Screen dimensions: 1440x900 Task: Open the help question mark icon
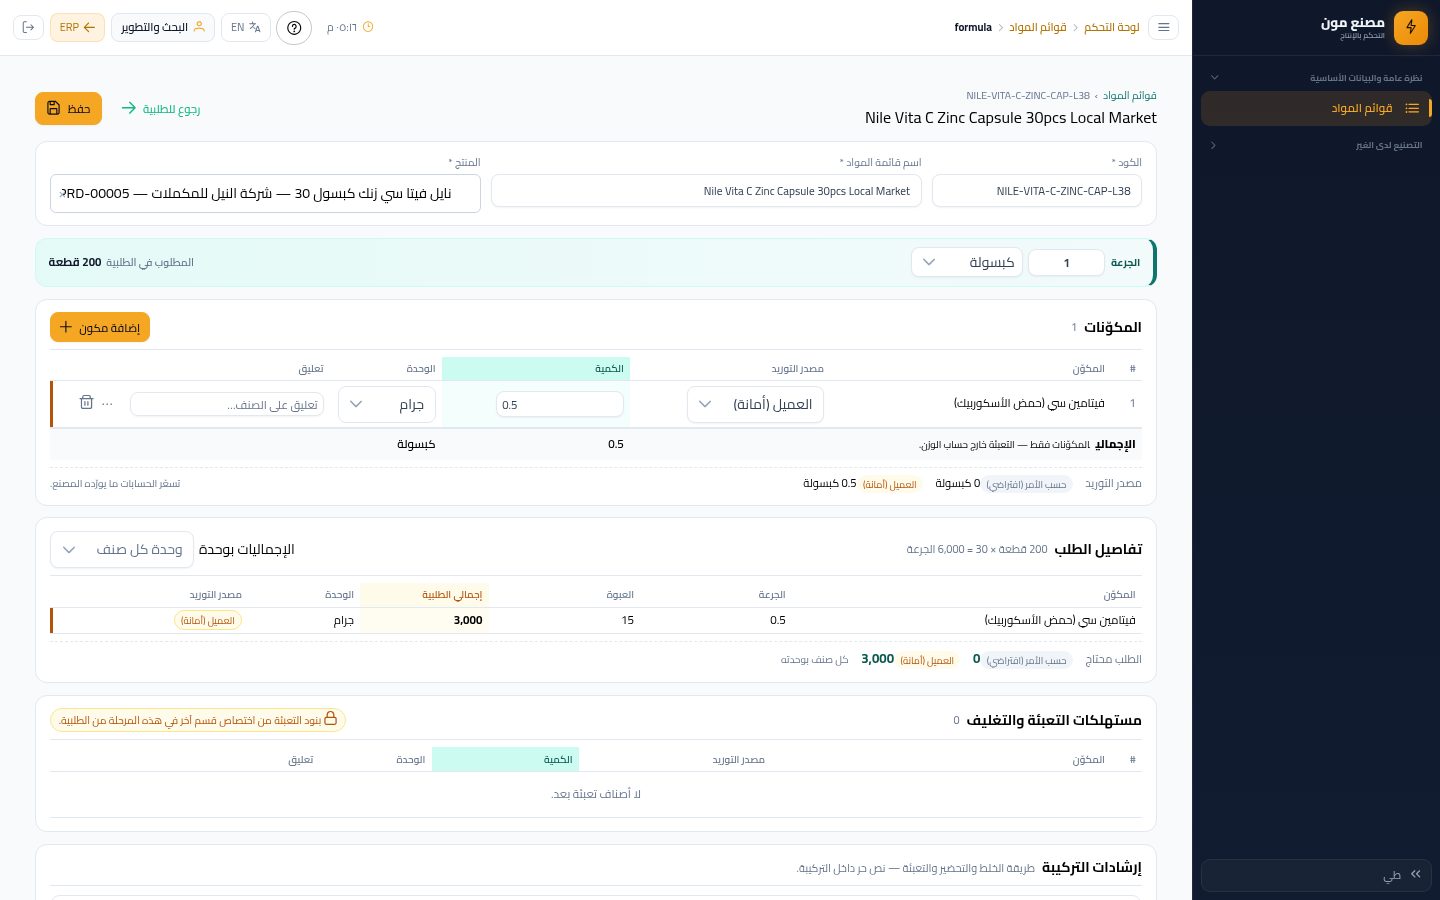pyautogui.click(x=294, y=27)
